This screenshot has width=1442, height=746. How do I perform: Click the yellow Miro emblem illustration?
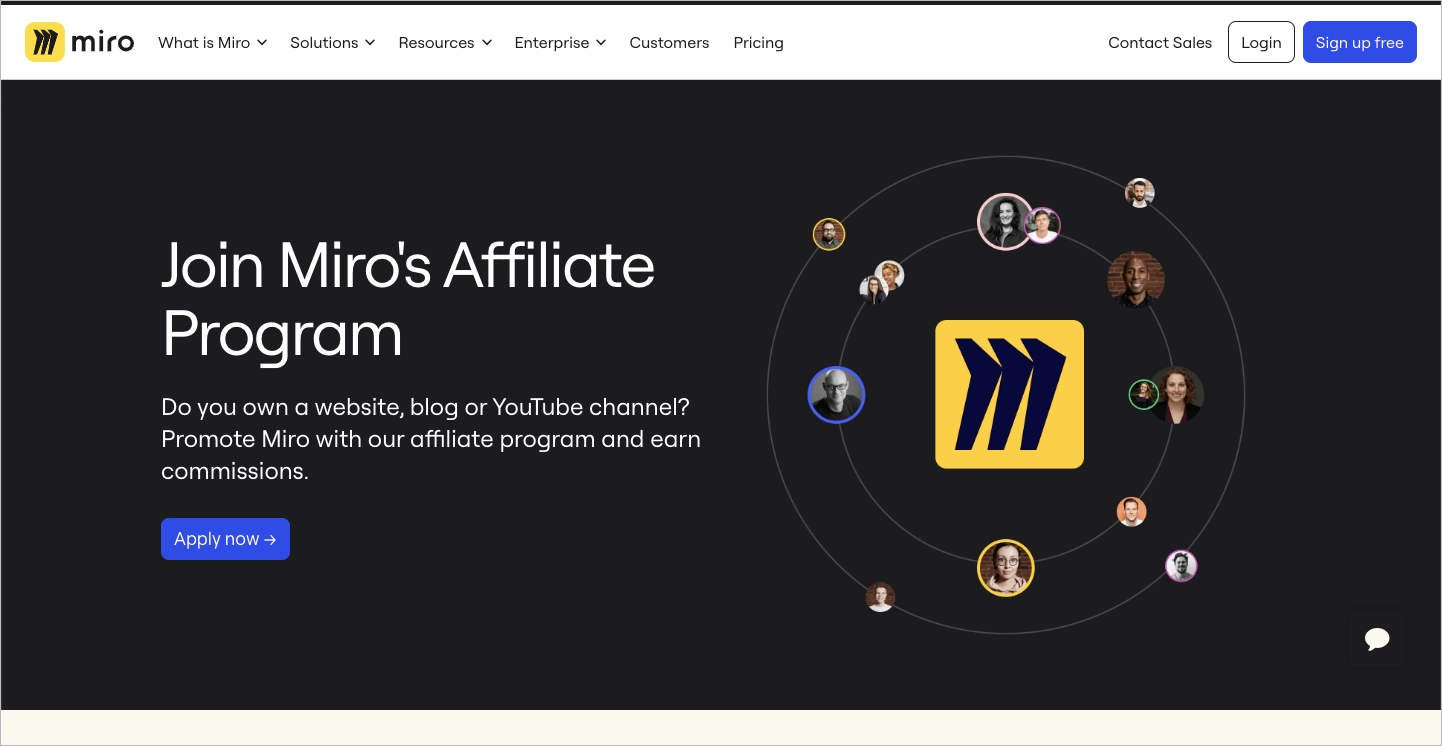coord(1009,394)
